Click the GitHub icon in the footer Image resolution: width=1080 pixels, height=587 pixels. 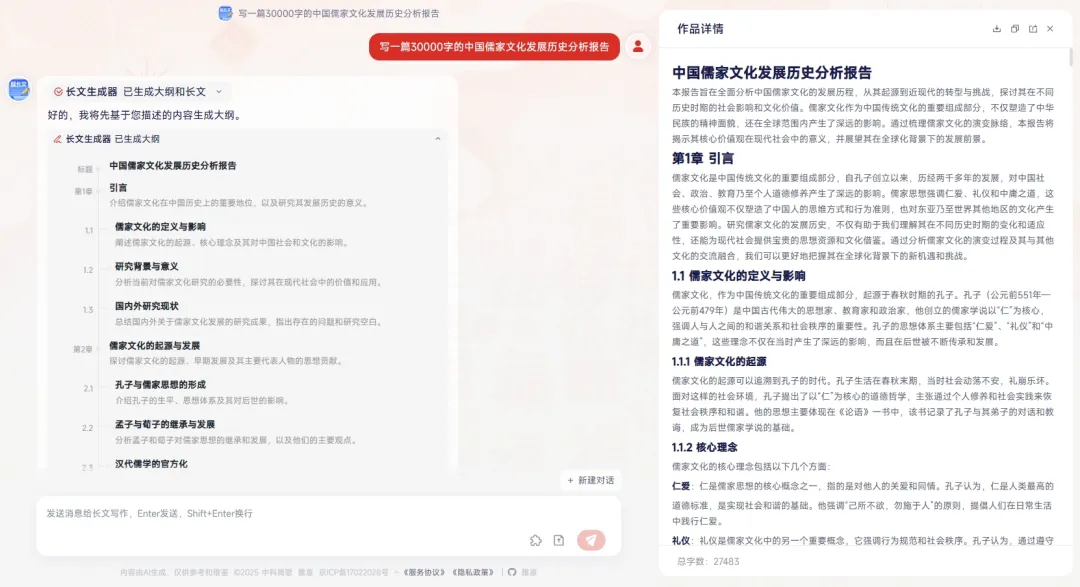coord(512,572)
